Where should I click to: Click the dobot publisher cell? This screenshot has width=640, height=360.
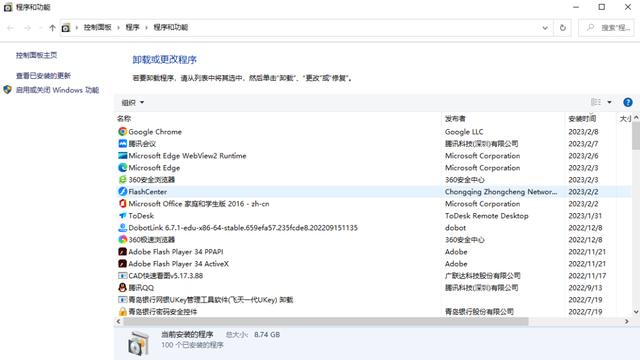pos(455,228)
